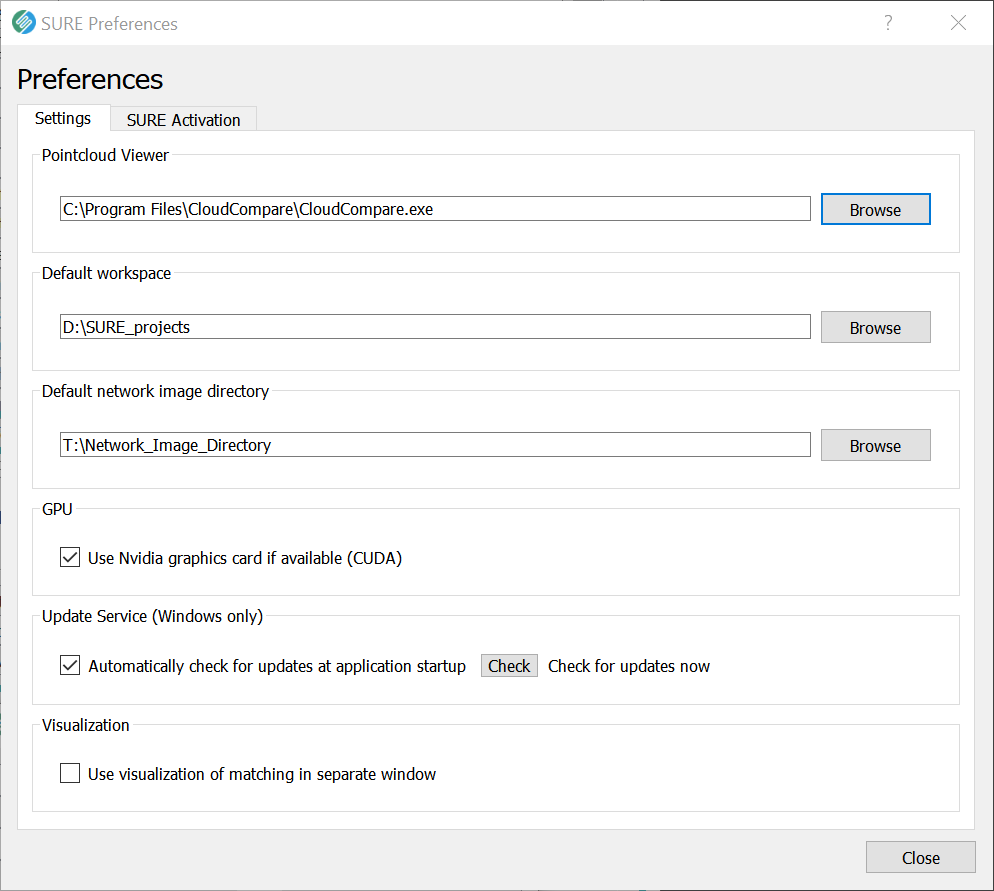Disable the Use Nvidia graphics card checkbox
994x891 pixels.
tap(70, 558)
